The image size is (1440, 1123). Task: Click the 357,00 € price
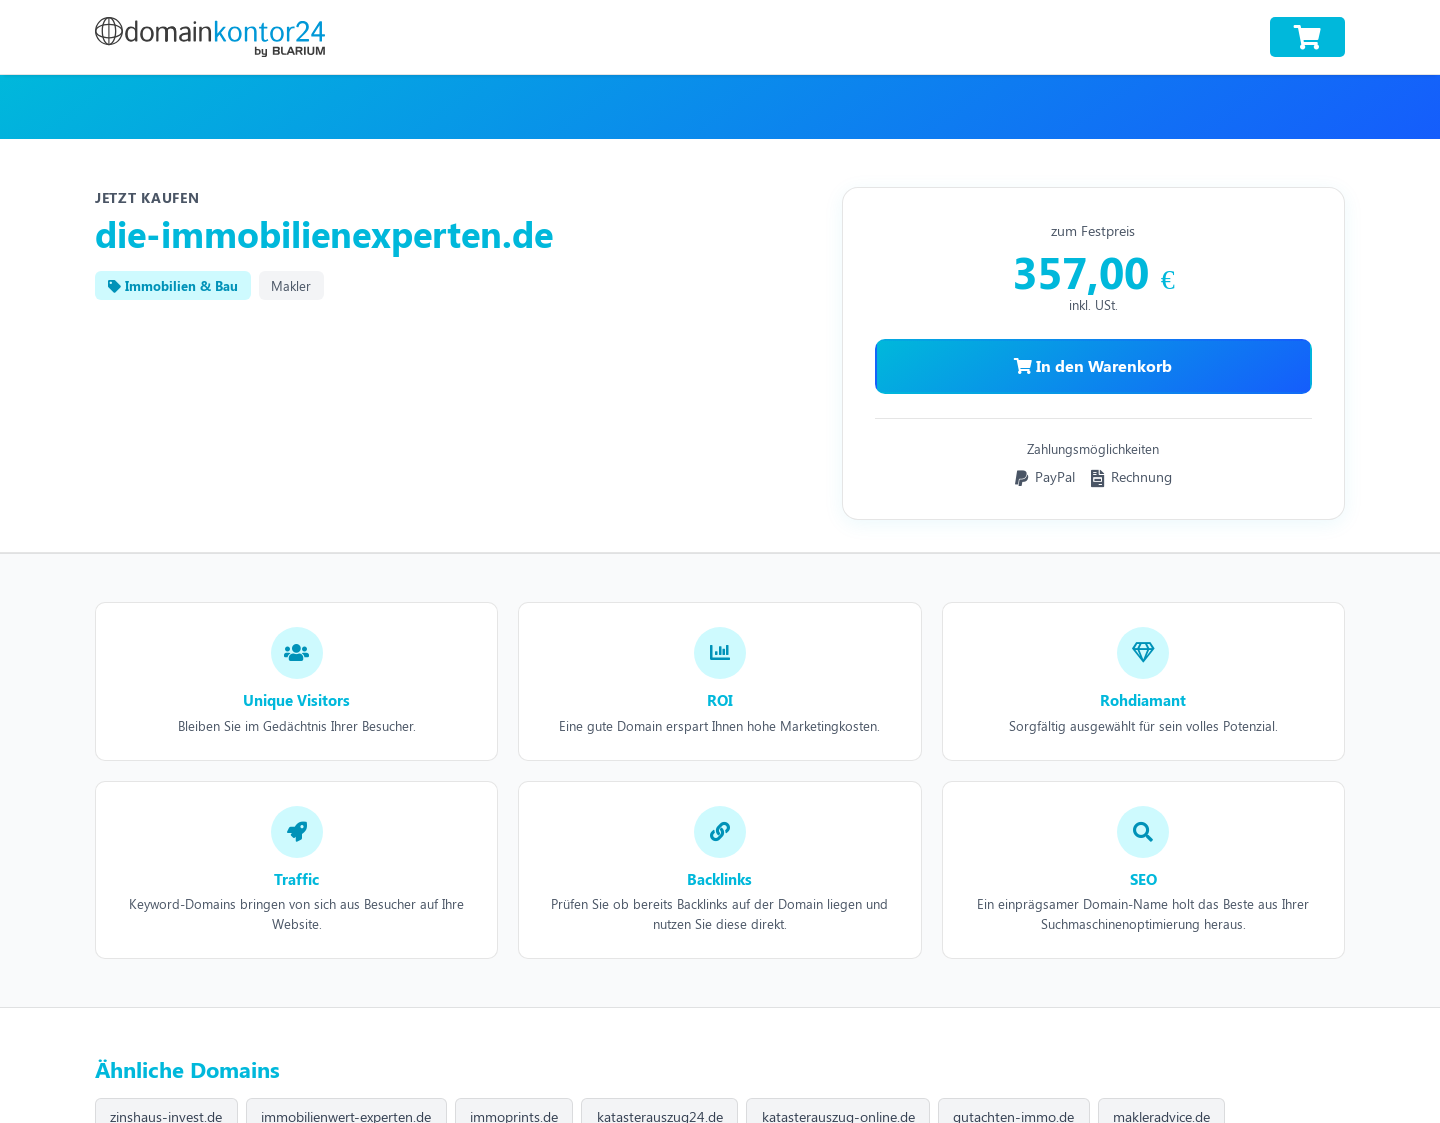[x=1093, y=274]
